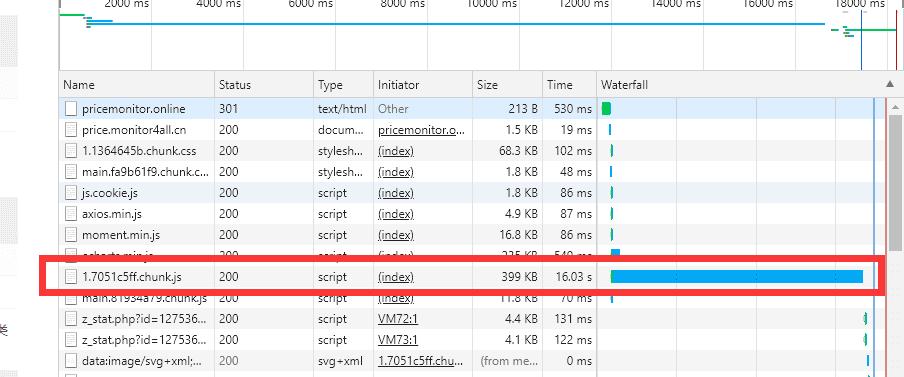The height and width of the screenshot is (377, 904).
Task: Click the 16.03 s time cell
Action: coord(574,277)
